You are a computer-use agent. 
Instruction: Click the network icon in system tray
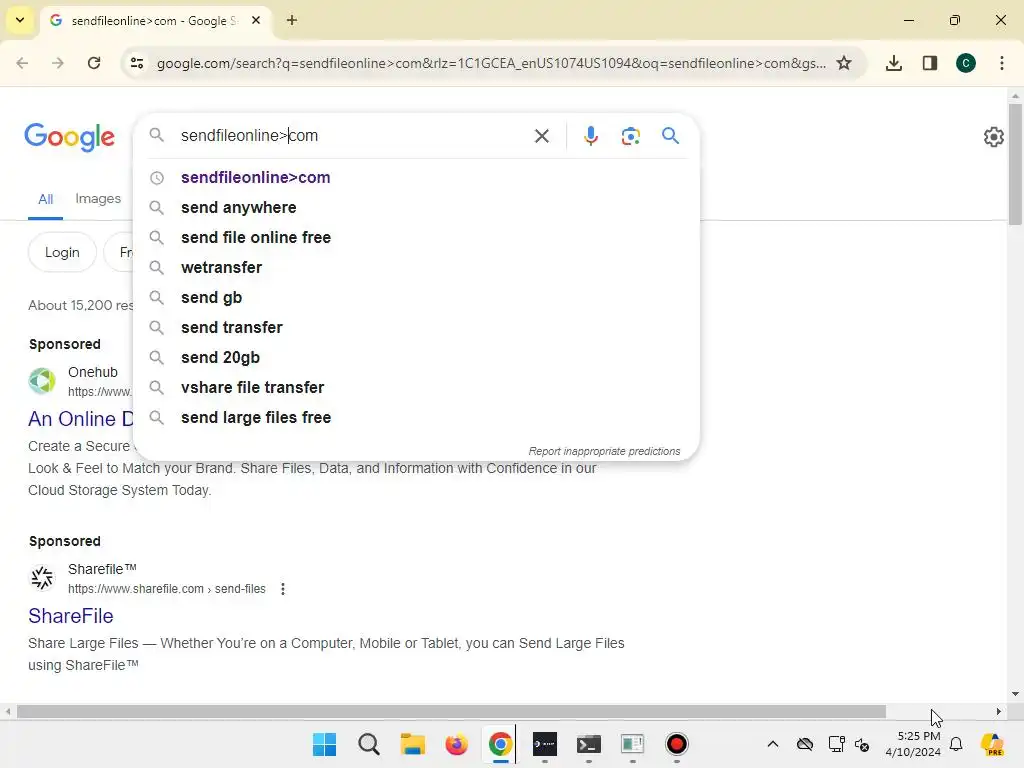coord(836,744)
